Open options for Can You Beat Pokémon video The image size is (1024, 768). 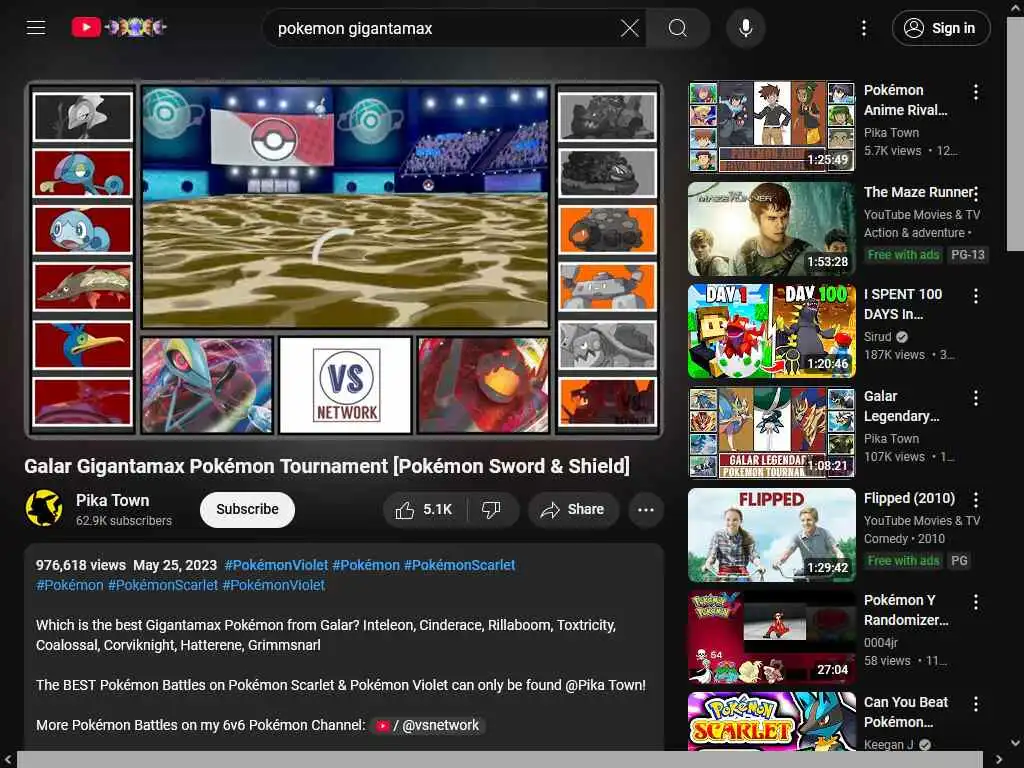[x=976, y=703]
